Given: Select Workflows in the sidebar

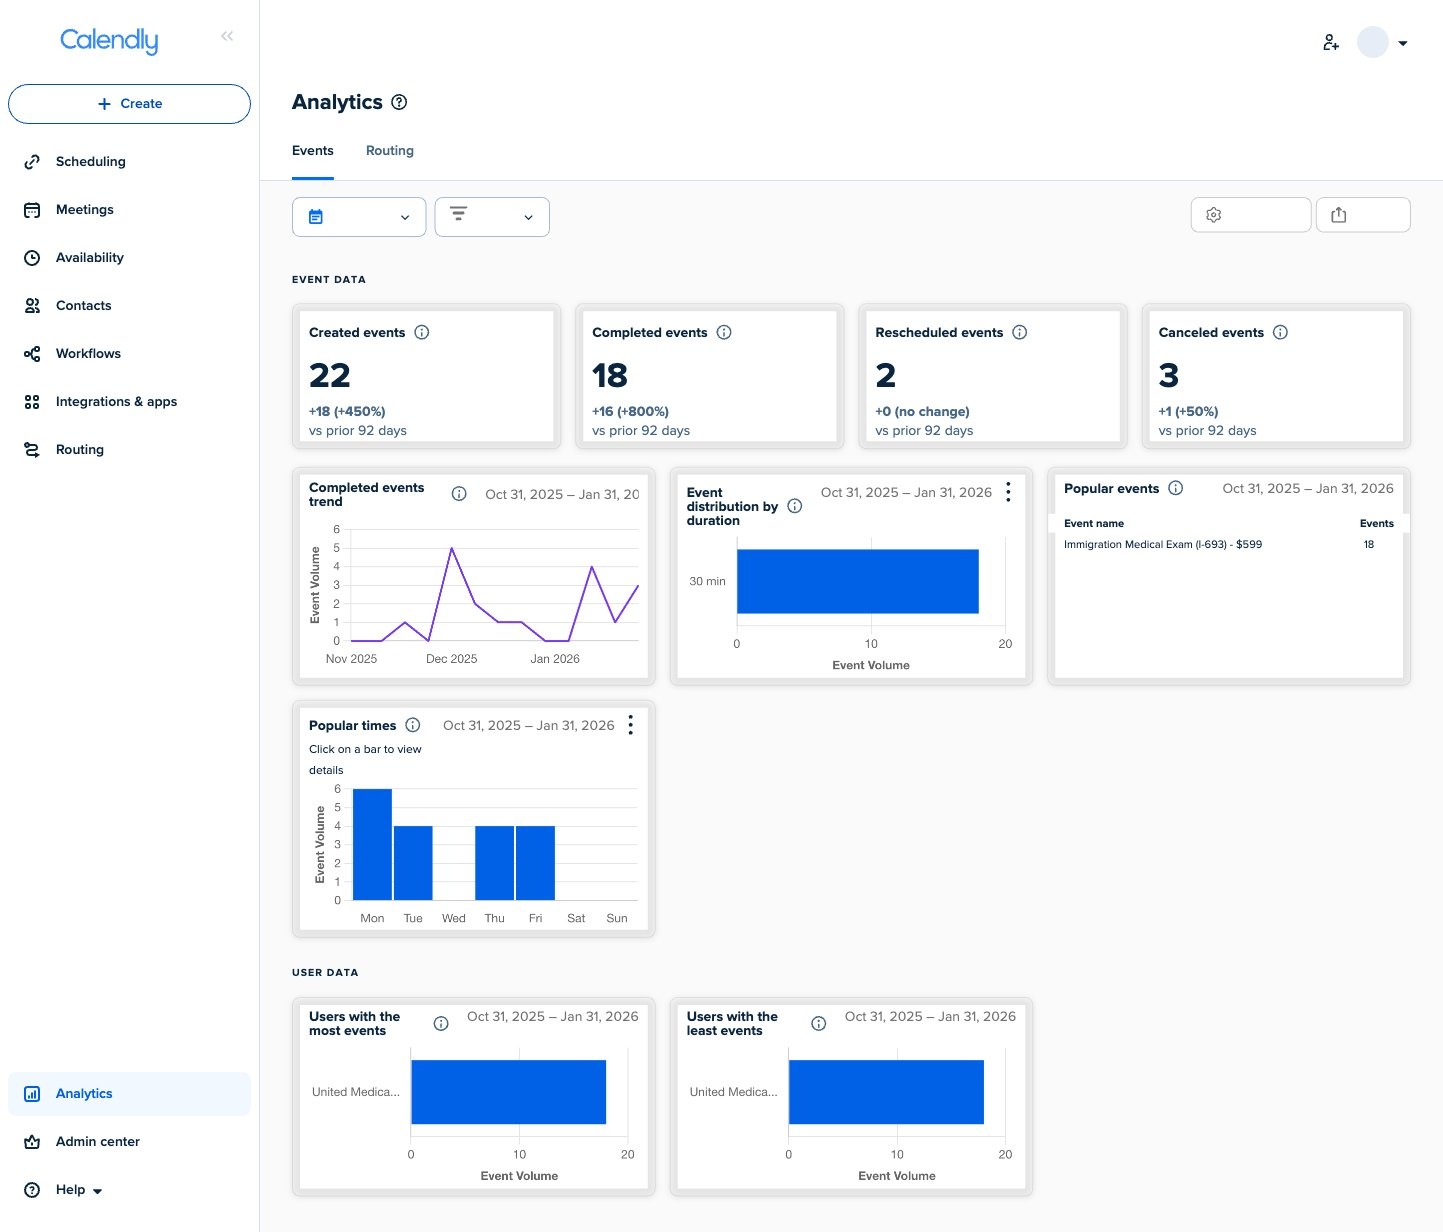Looking at the screenshot, I should (x=31, y=353).
